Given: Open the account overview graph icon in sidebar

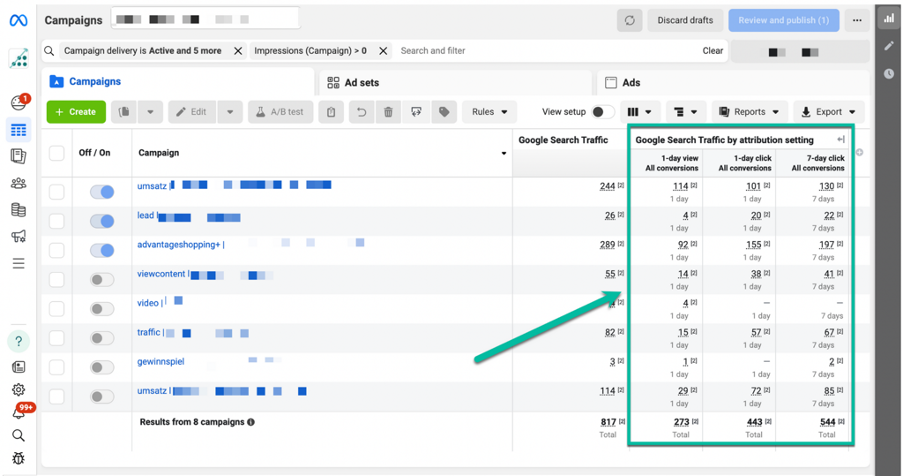Looking at the screenshot, I should 18,59.
